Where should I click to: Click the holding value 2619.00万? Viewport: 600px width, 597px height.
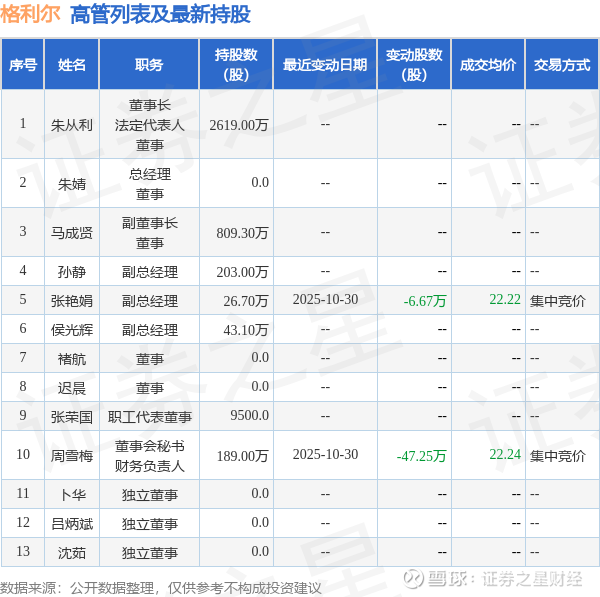pos(239,125)
